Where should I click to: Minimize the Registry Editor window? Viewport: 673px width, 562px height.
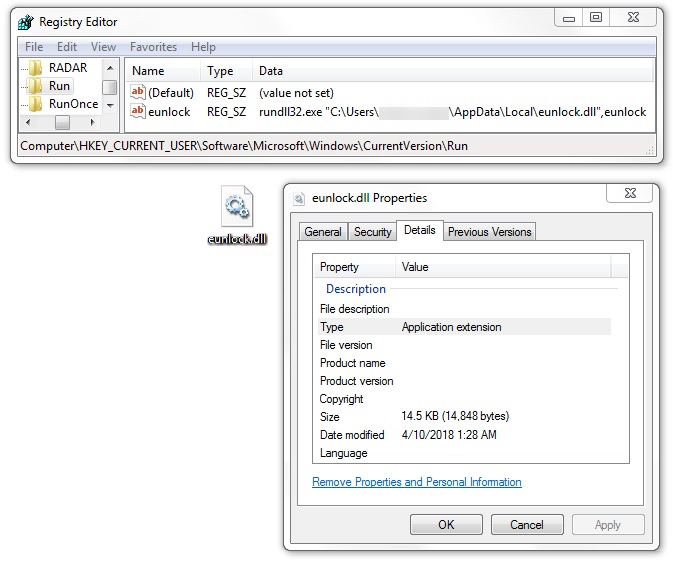[x=569, y=18]
